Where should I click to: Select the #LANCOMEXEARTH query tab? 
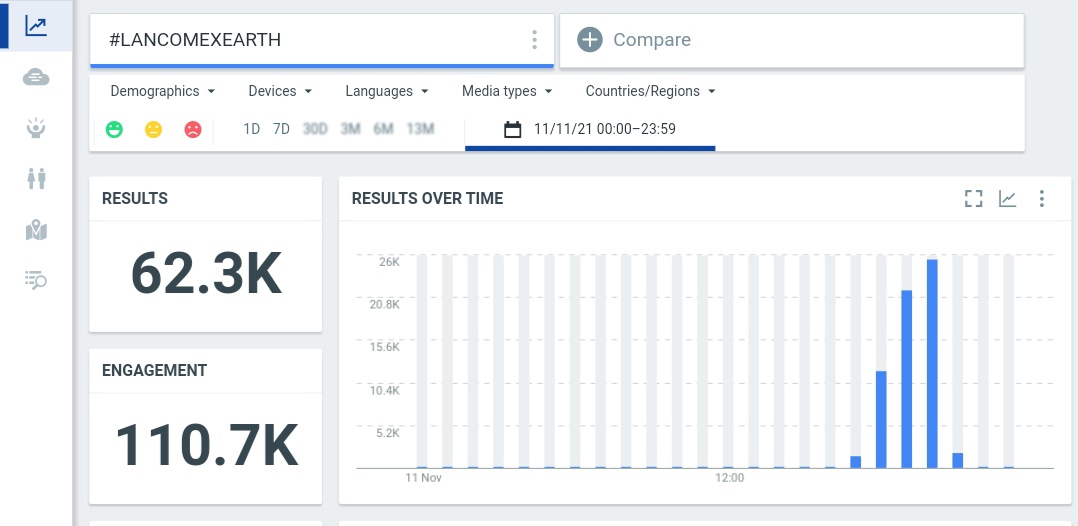322,41
